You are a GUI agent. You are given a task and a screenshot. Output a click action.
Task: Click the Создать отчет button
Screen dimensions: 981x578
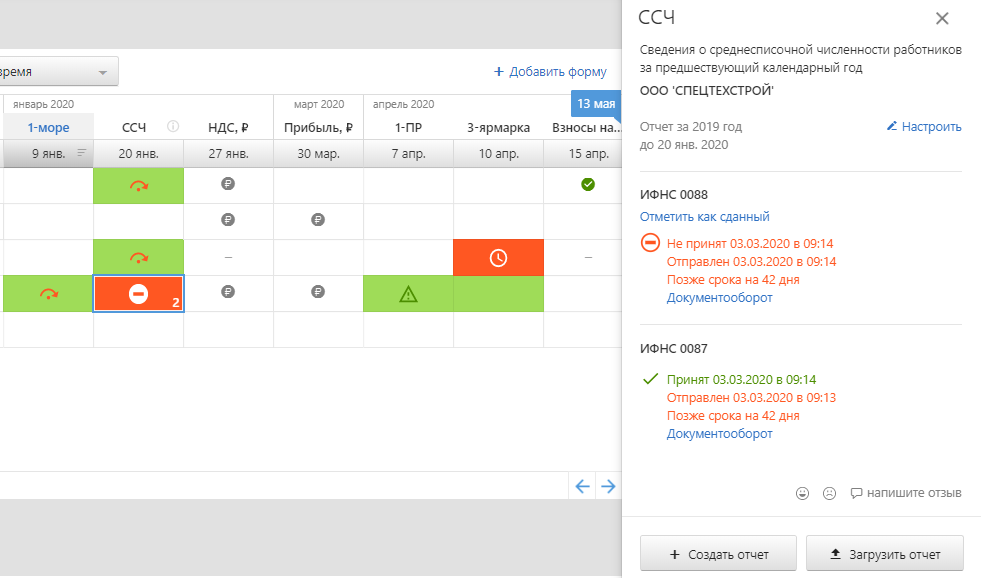coord(718,554)
